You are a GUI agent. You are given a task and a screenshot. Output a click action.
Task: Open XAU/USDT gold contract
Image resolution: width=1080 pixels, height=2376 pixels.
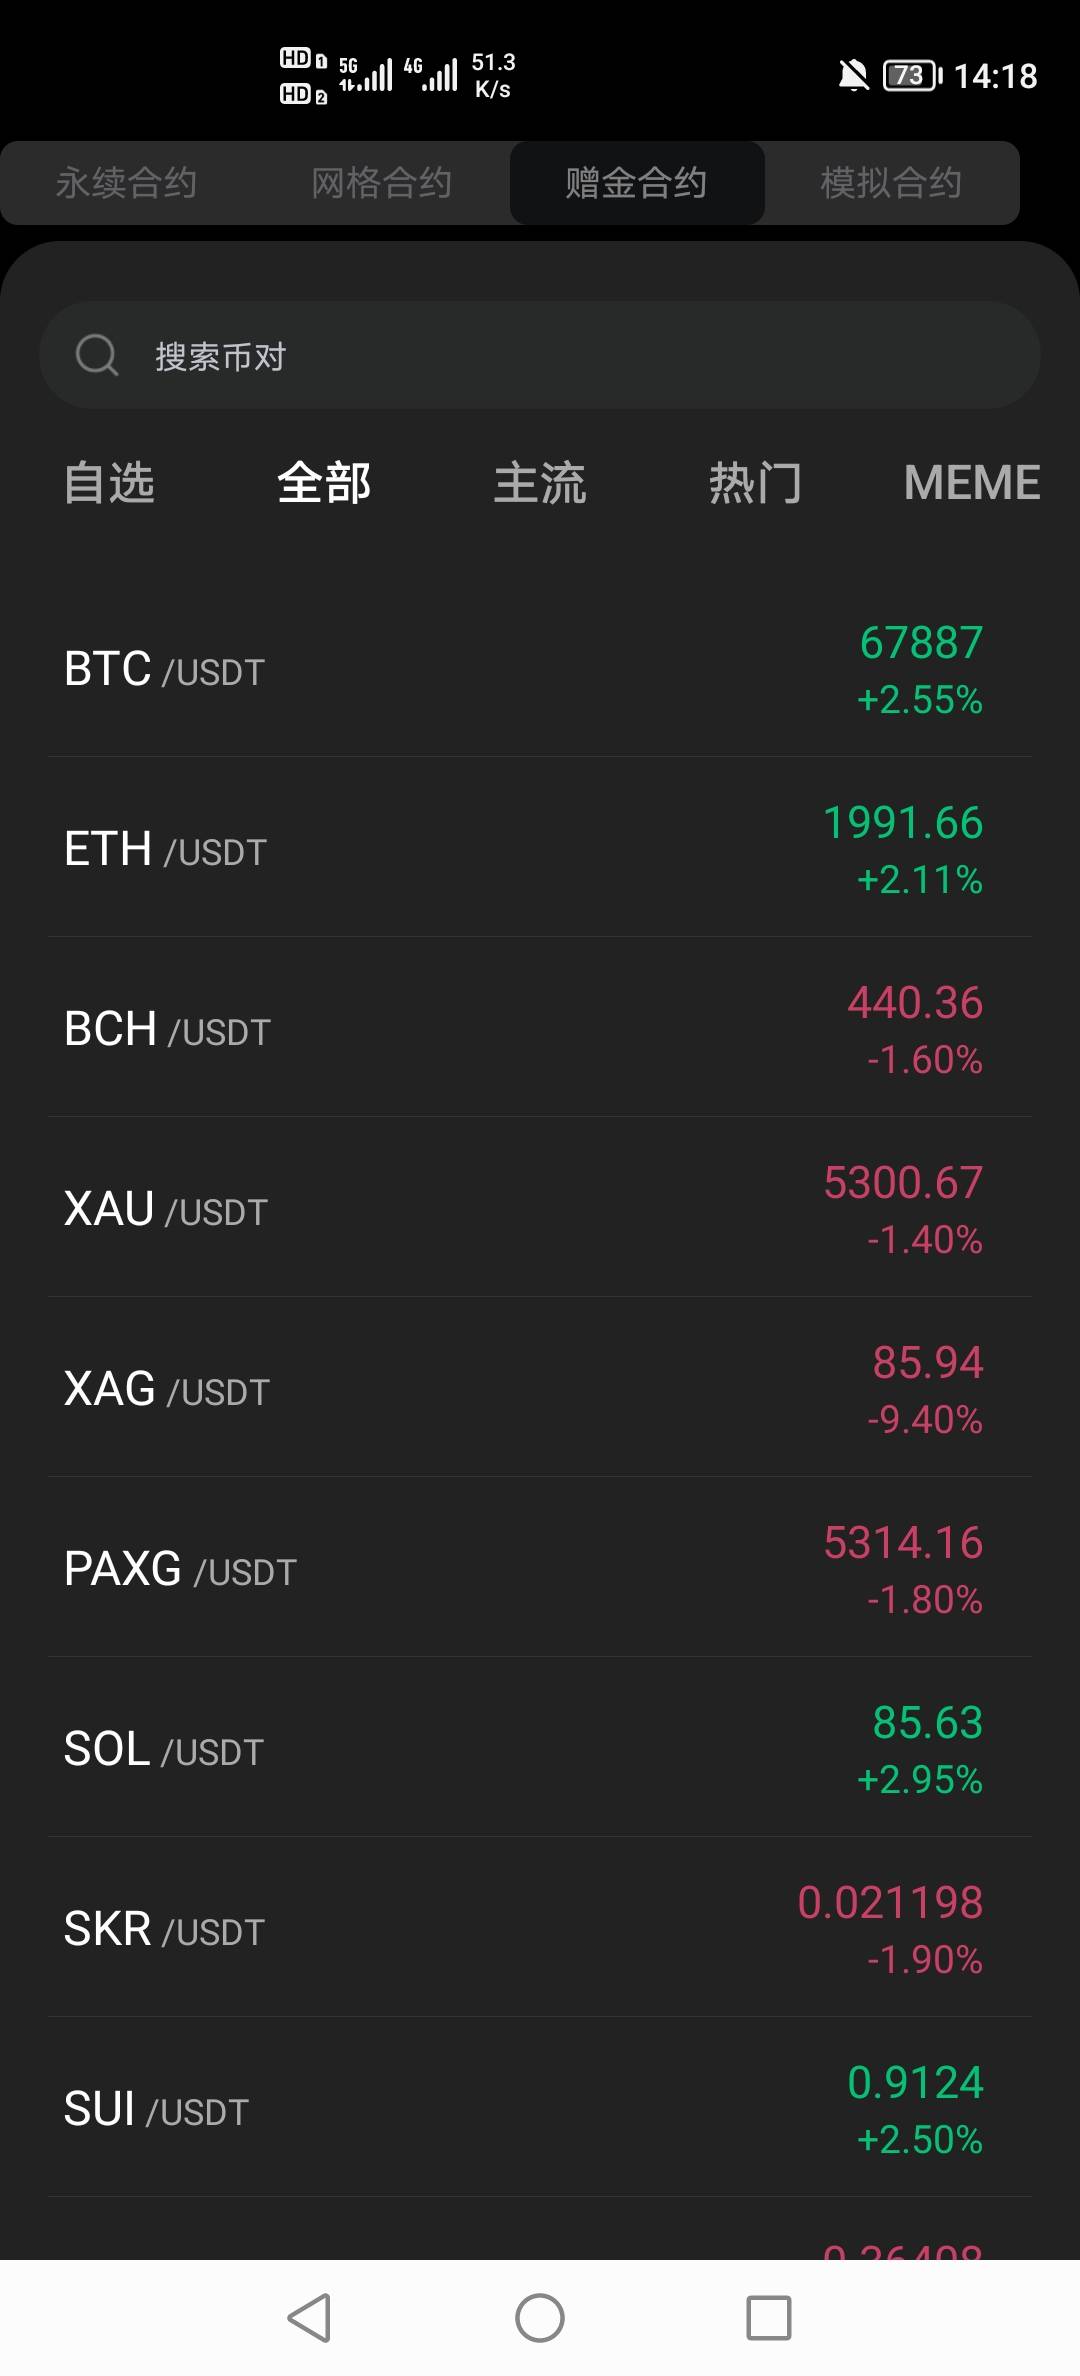540,1209
